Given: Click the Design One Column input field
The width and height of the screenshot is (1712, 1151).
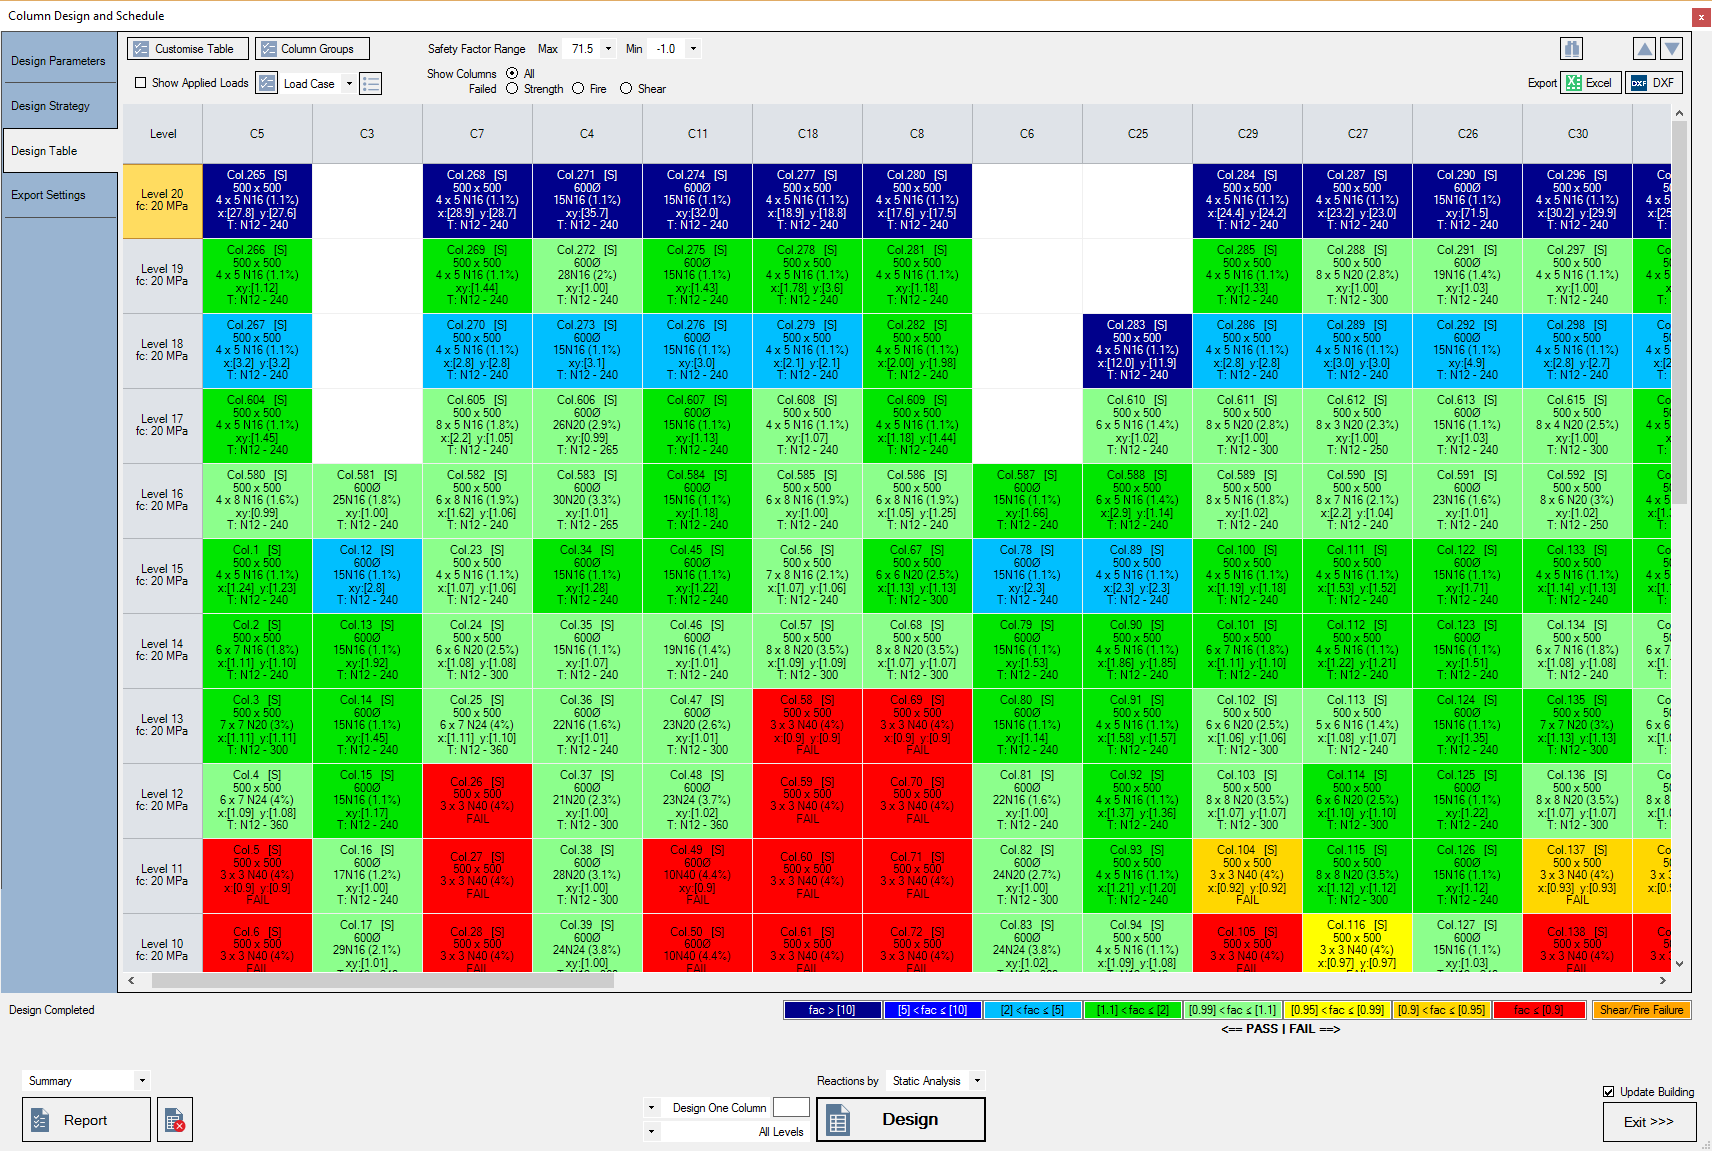Looking at the screenshot, I should 790,1107.
